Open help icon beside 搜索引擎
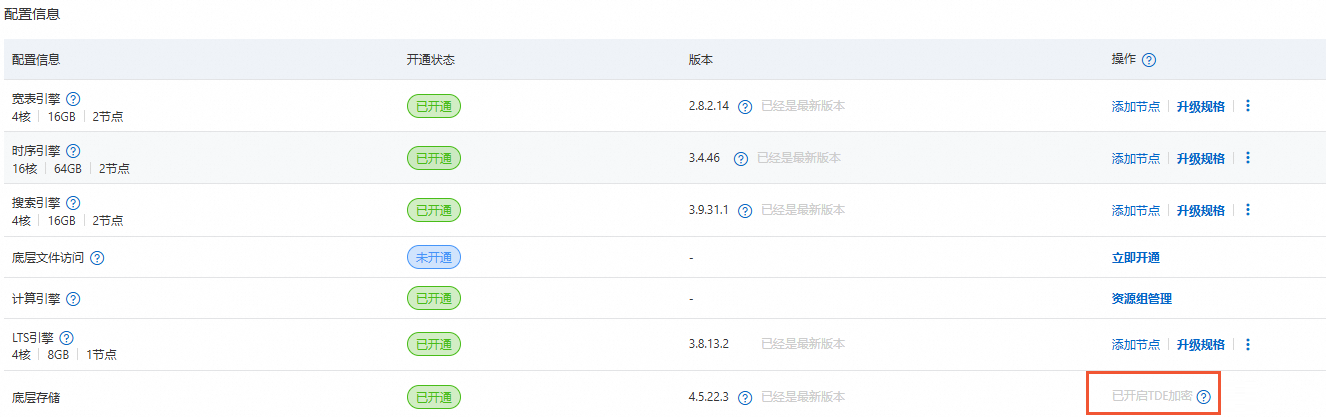This screenshot has width=1326, height=417. click(73, 203)
